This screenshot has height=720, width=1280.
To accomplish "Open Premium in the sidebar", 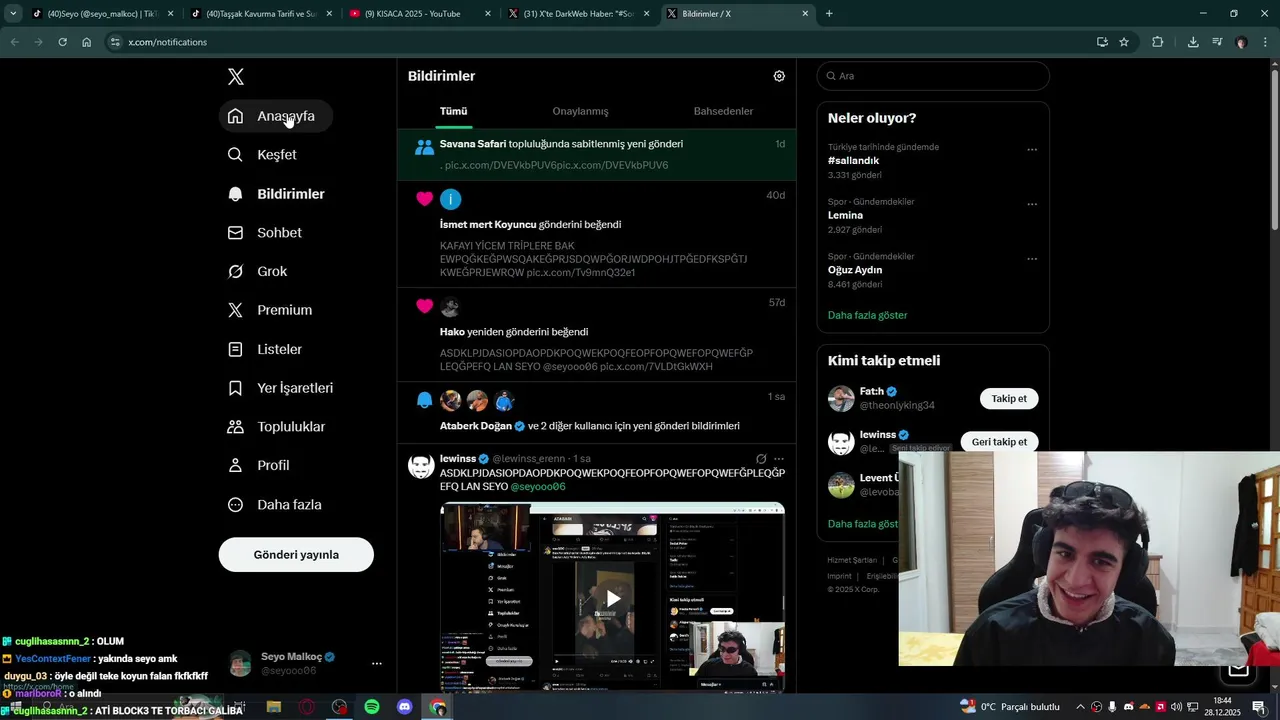I will 270,310.
